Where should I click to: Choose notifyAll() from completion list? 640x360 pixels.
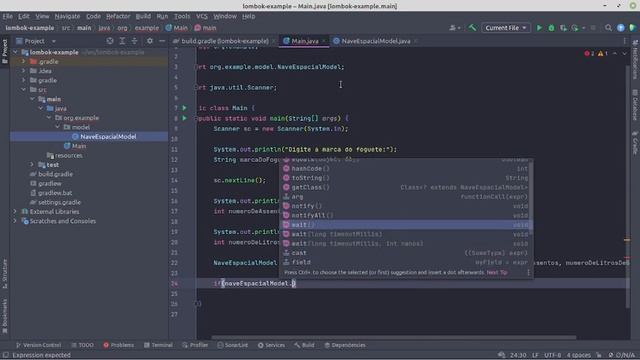[406, 216]
